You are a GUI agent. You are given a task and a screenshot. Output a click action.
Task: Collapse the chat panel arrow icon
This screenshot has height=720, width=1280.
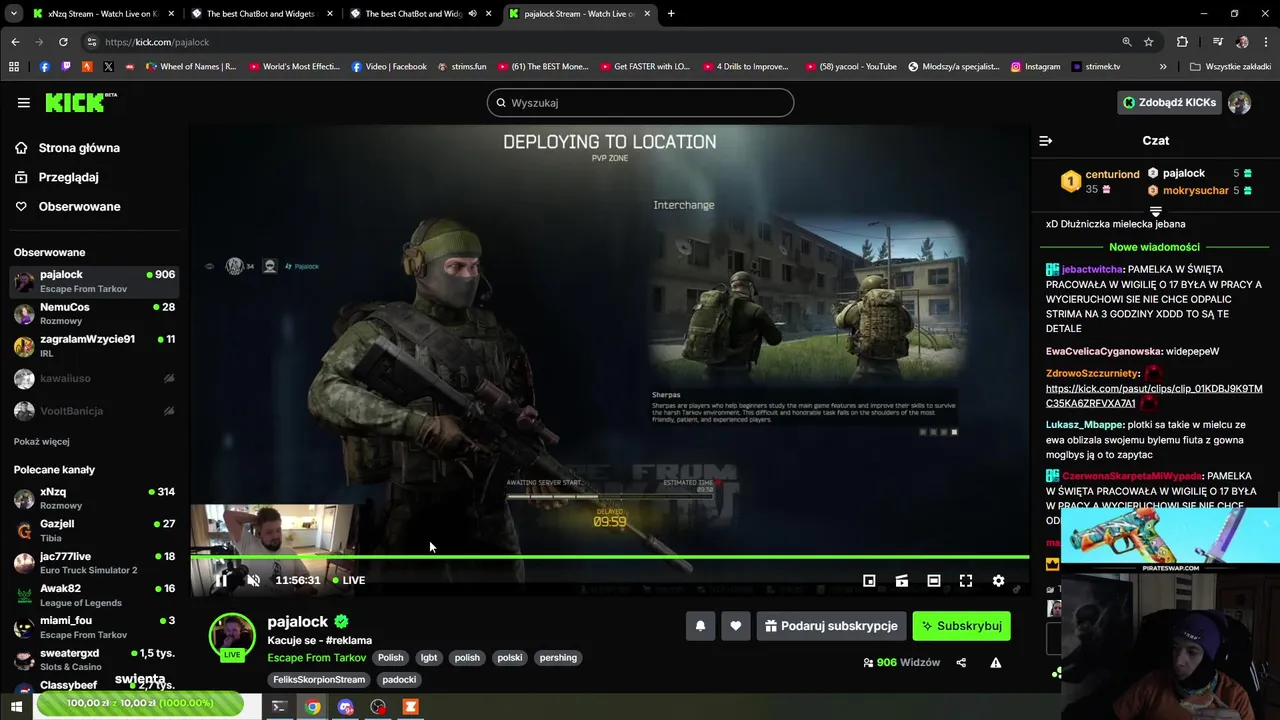1045,141
